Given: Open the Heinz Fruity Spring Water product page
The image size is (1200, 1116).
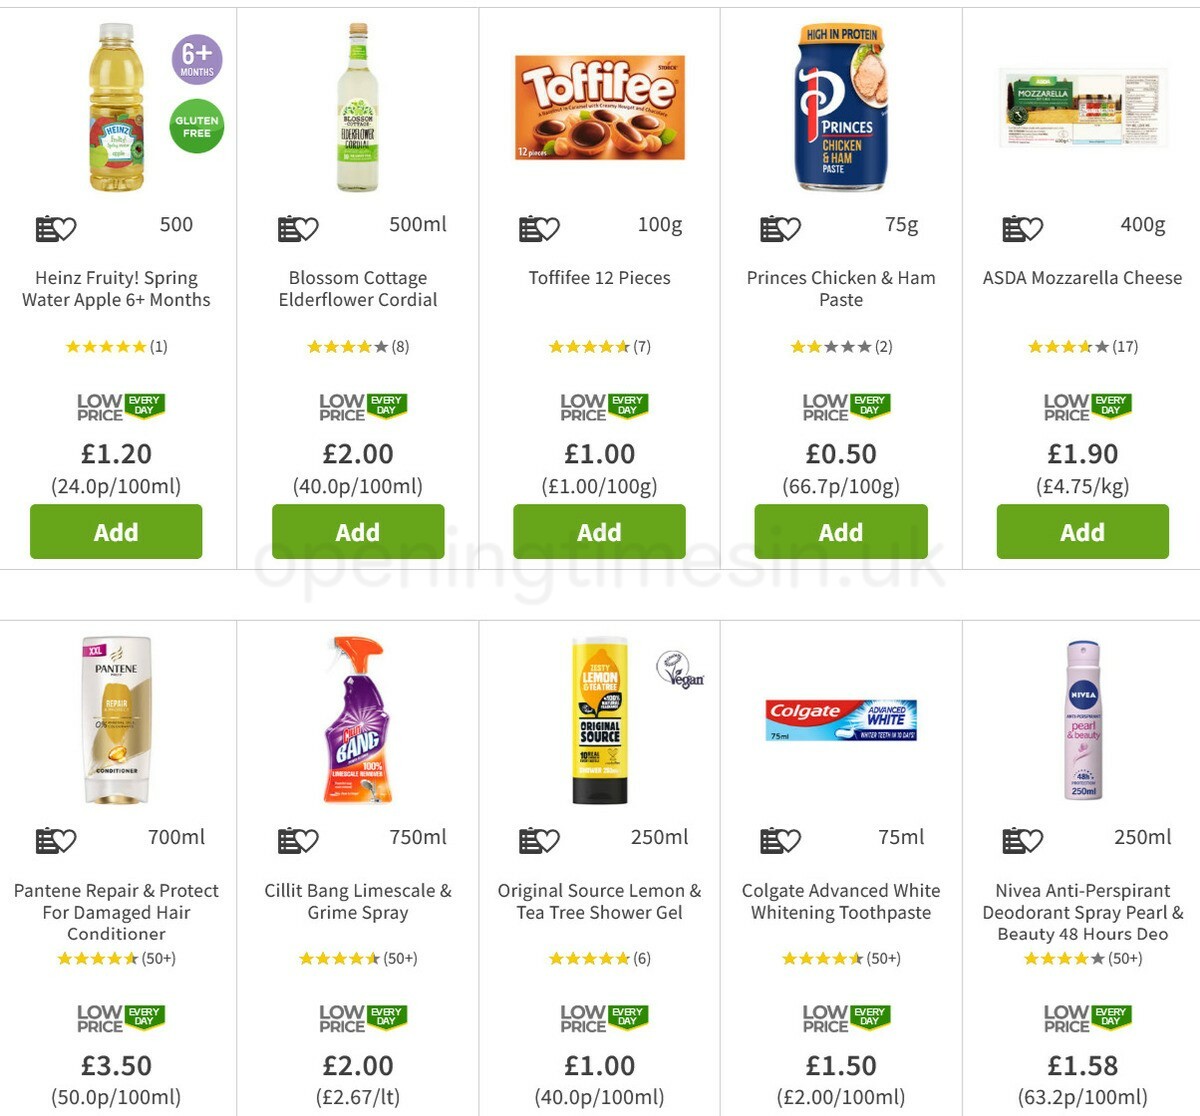Looking at the screenshot, I should click(x=116, y=288).
